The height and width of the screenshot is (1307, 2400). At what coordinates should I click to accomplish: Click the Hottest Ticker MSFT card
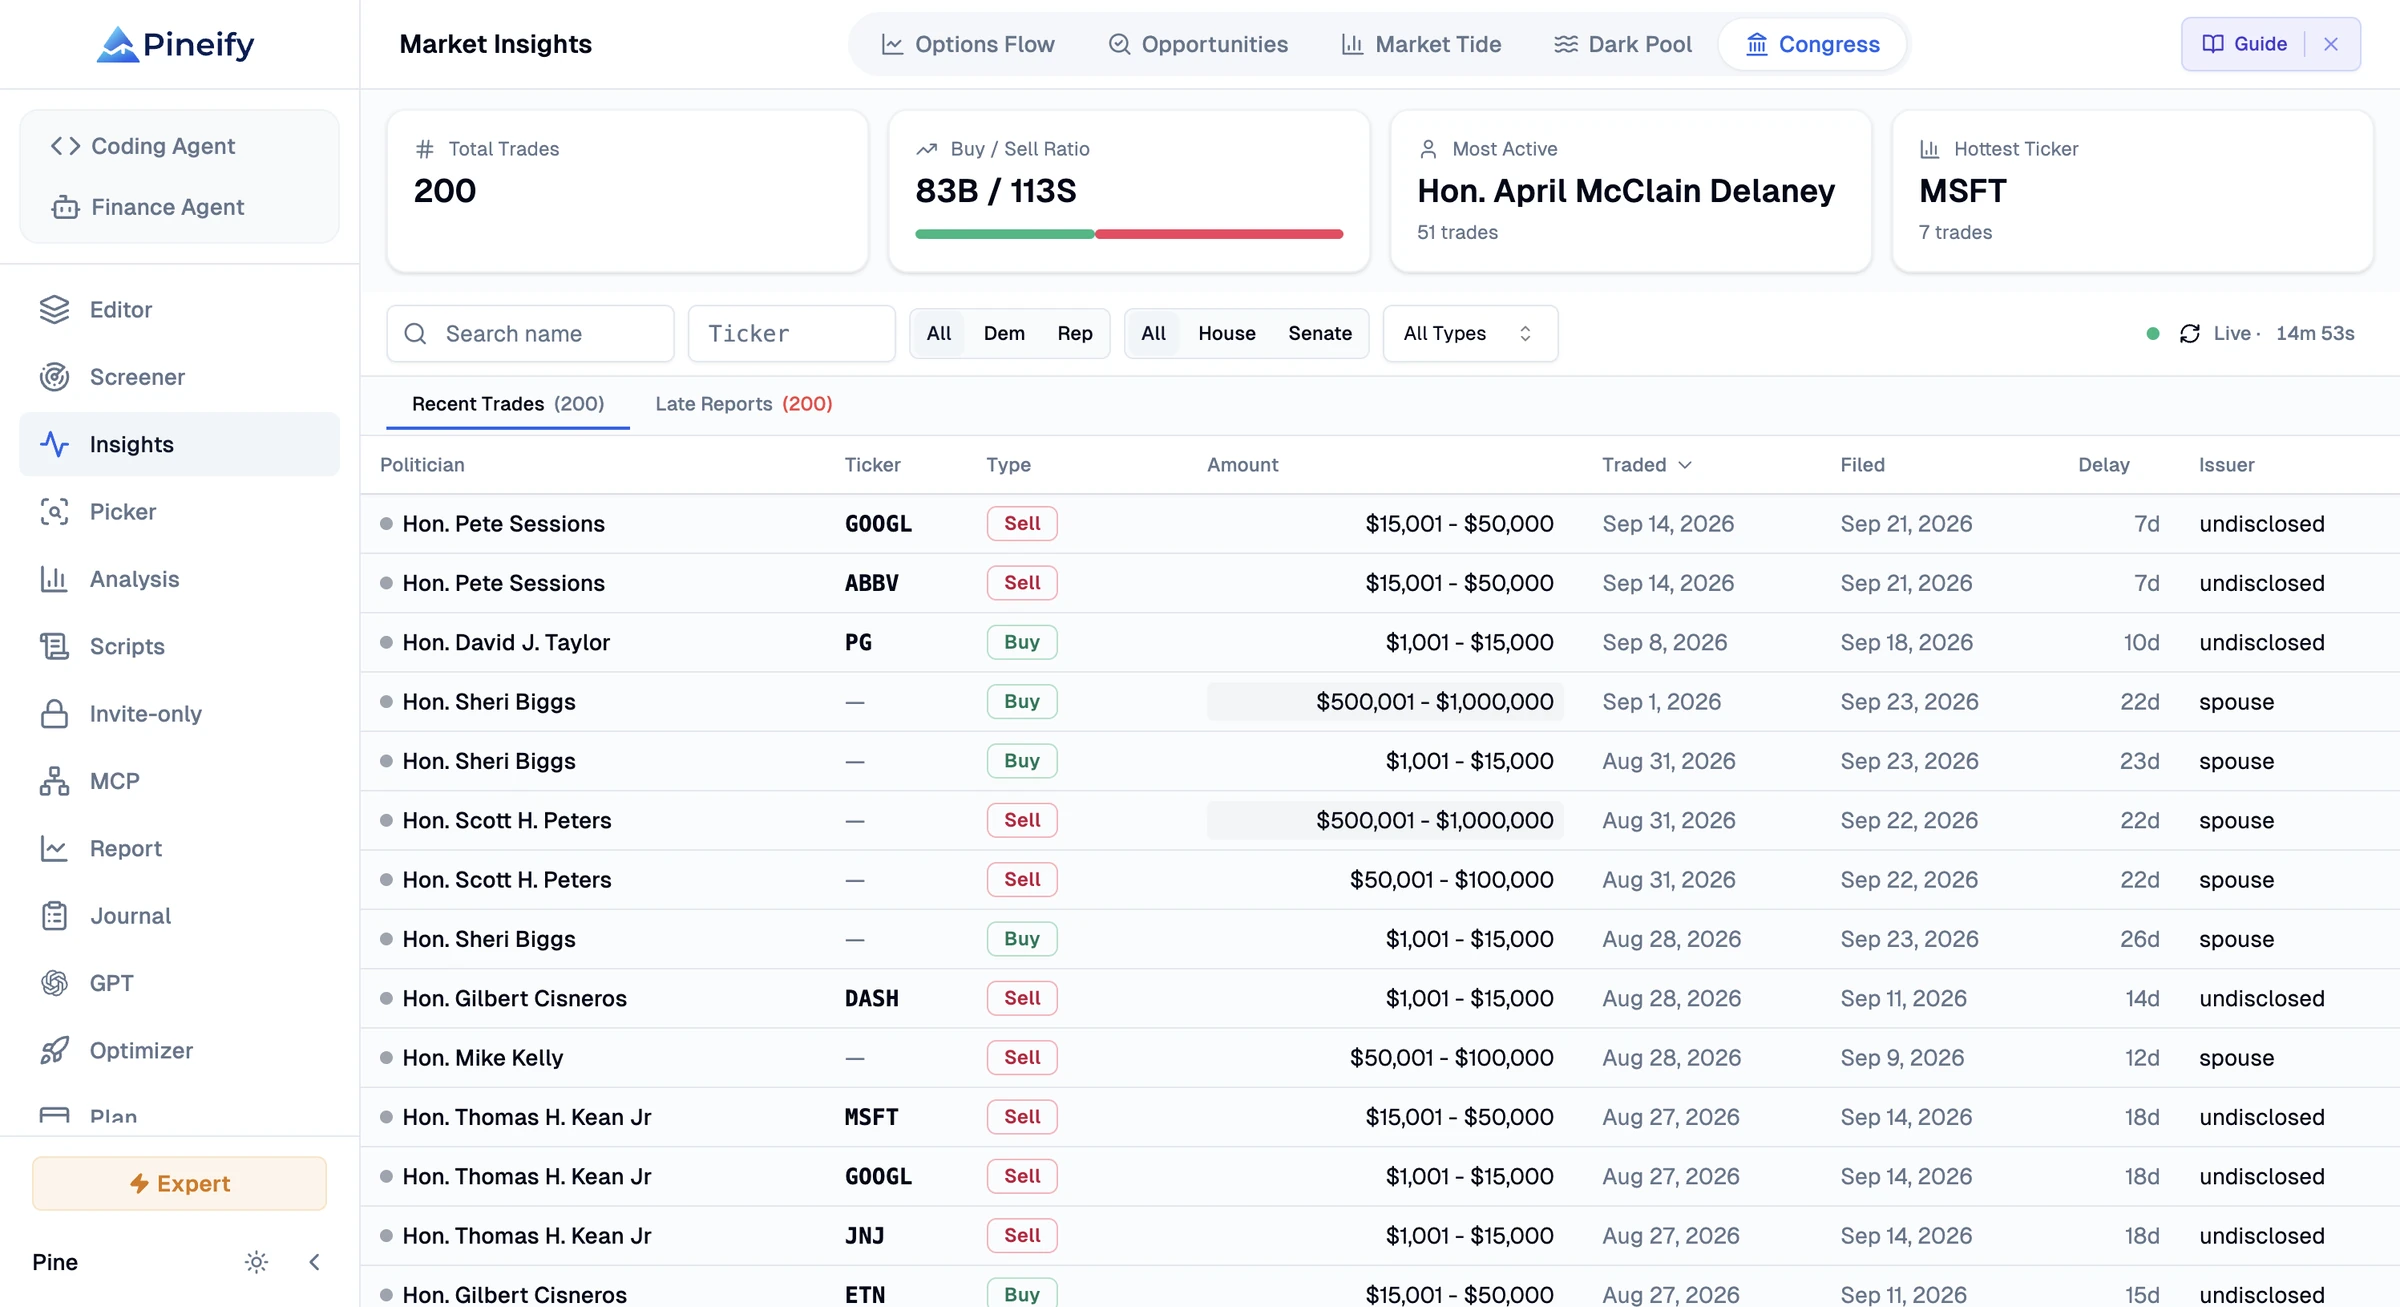pyautogui.click(x=2132, y=191)
